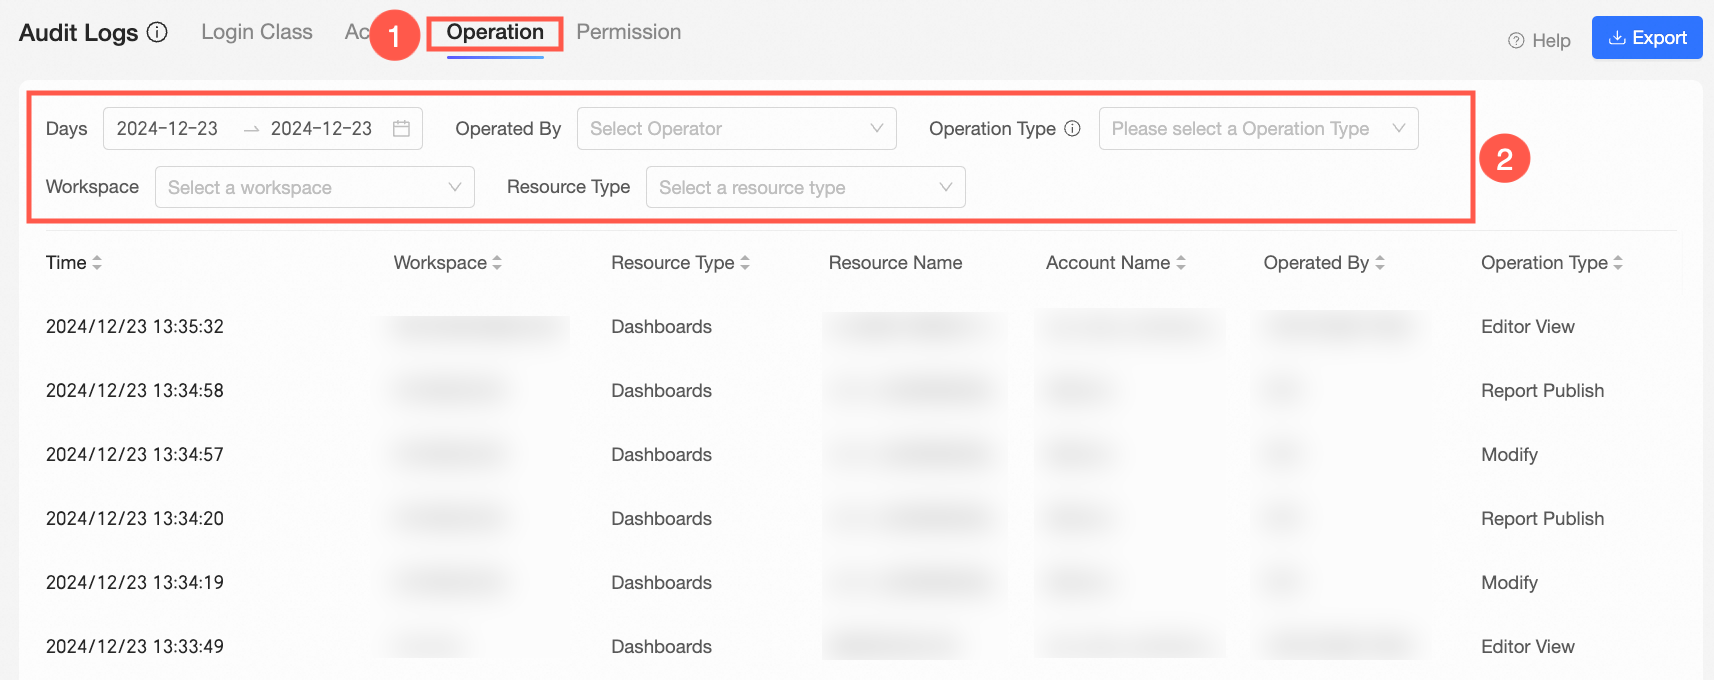Click the Help question mark icon
Image resolution: width=1714 pixels, height=680 pixels.
pos(1516,41)
